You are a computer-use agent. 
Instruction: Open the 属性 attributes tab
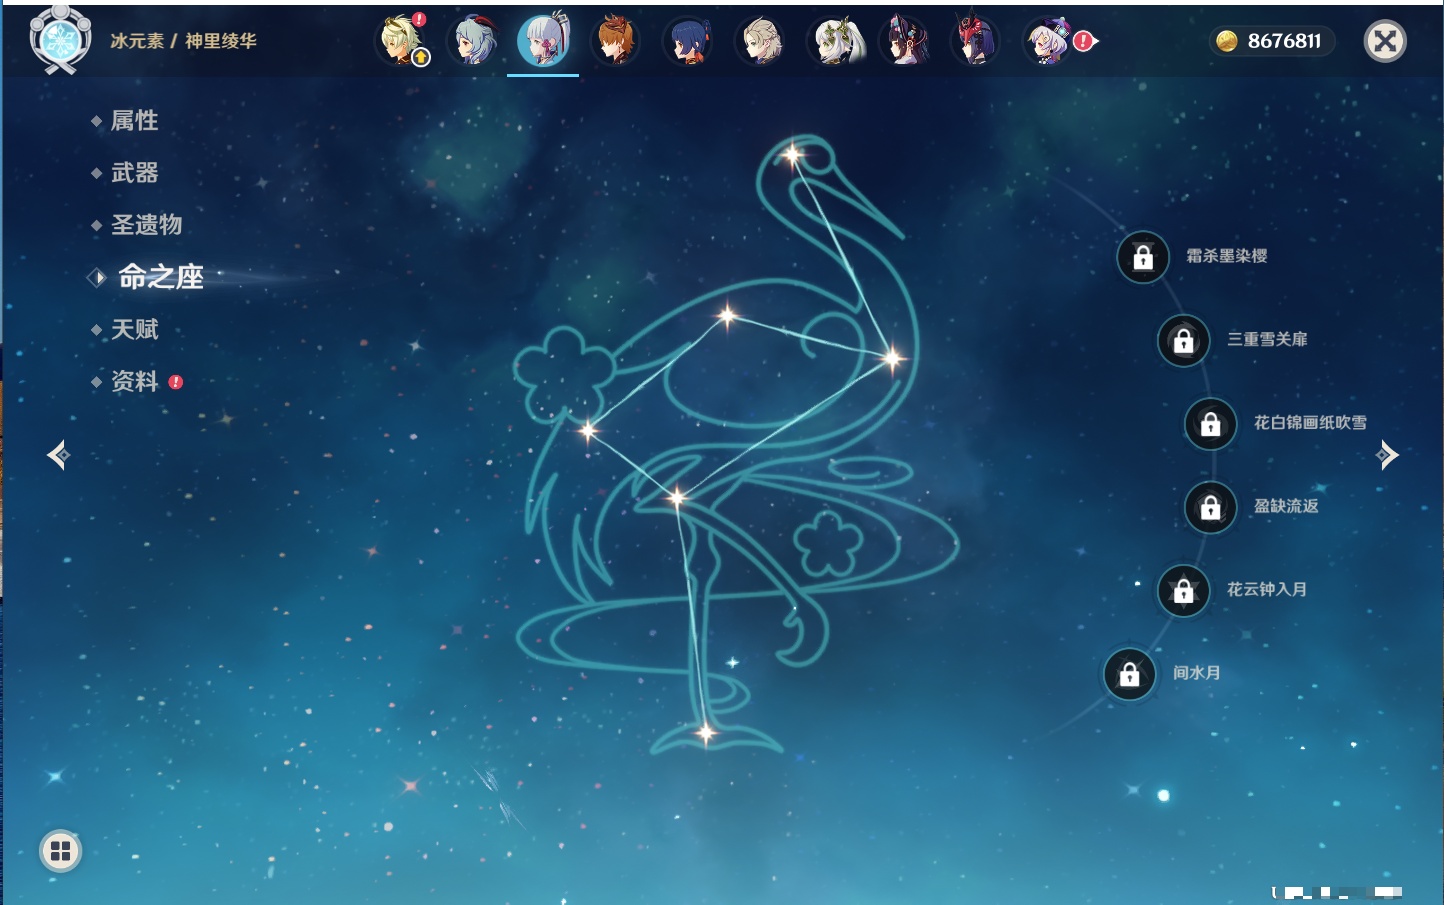(x=134, y=121)
